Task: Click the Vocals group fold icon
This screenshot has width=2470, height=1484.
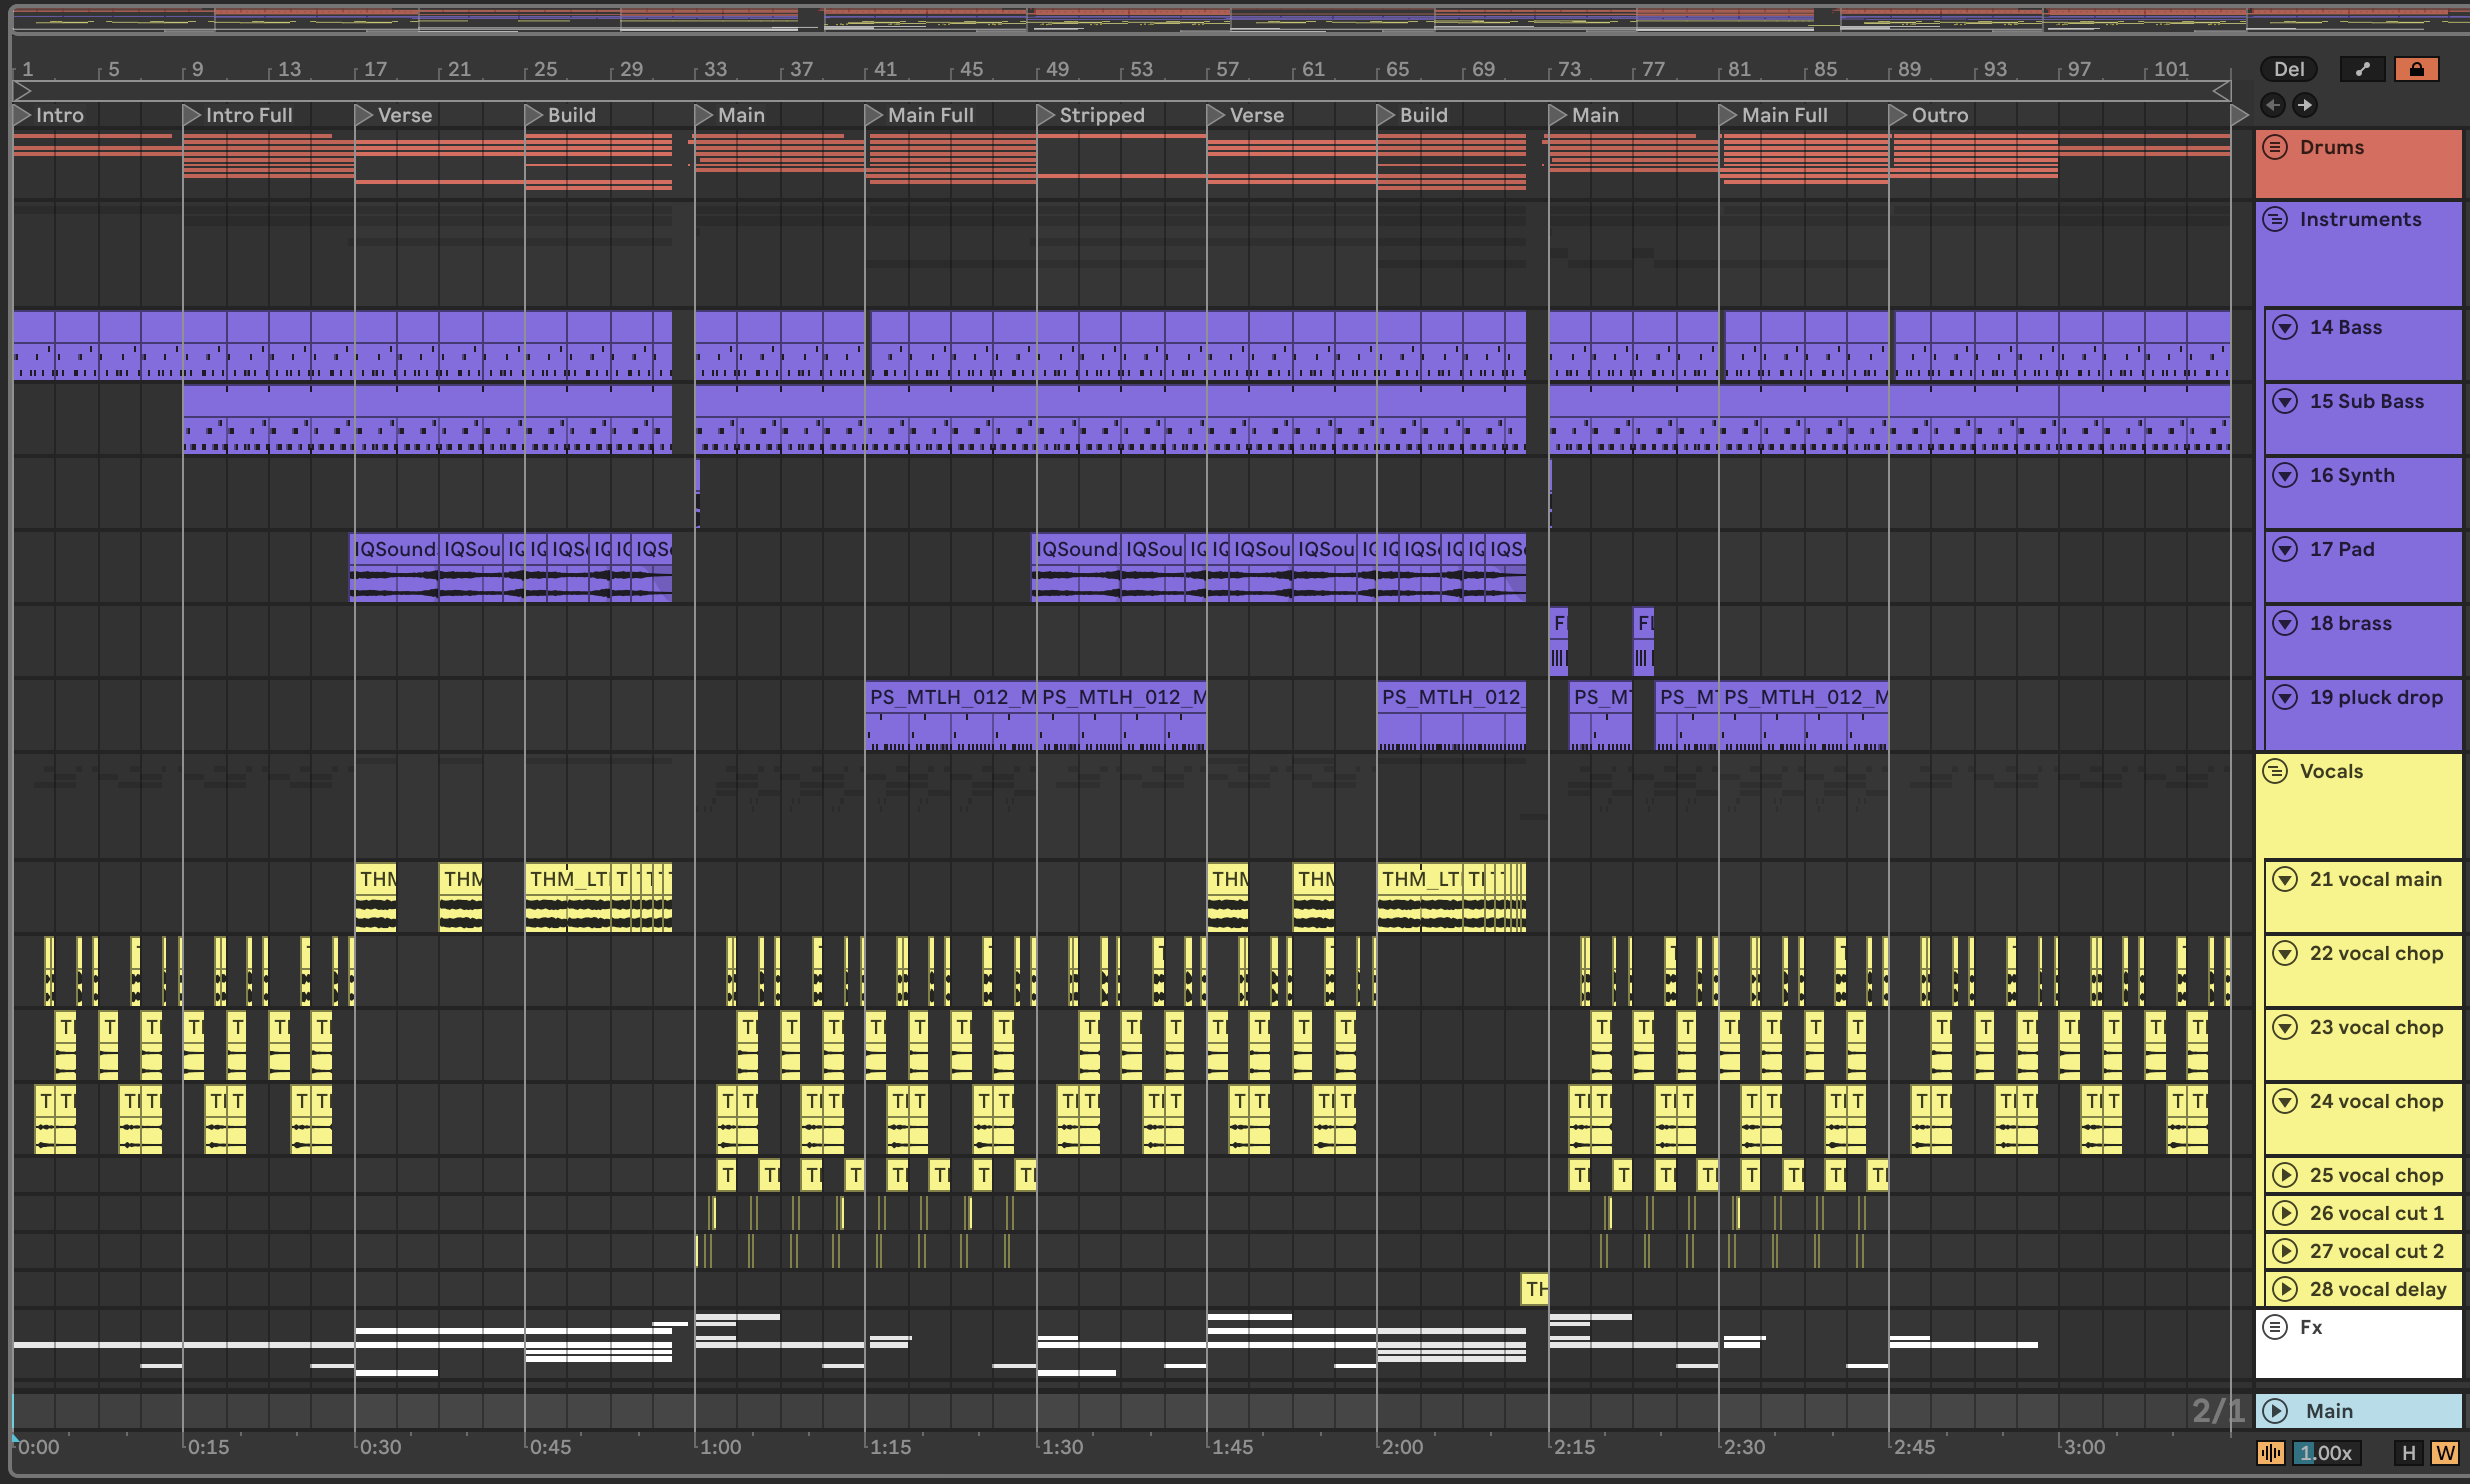Action: [2275, 771]
